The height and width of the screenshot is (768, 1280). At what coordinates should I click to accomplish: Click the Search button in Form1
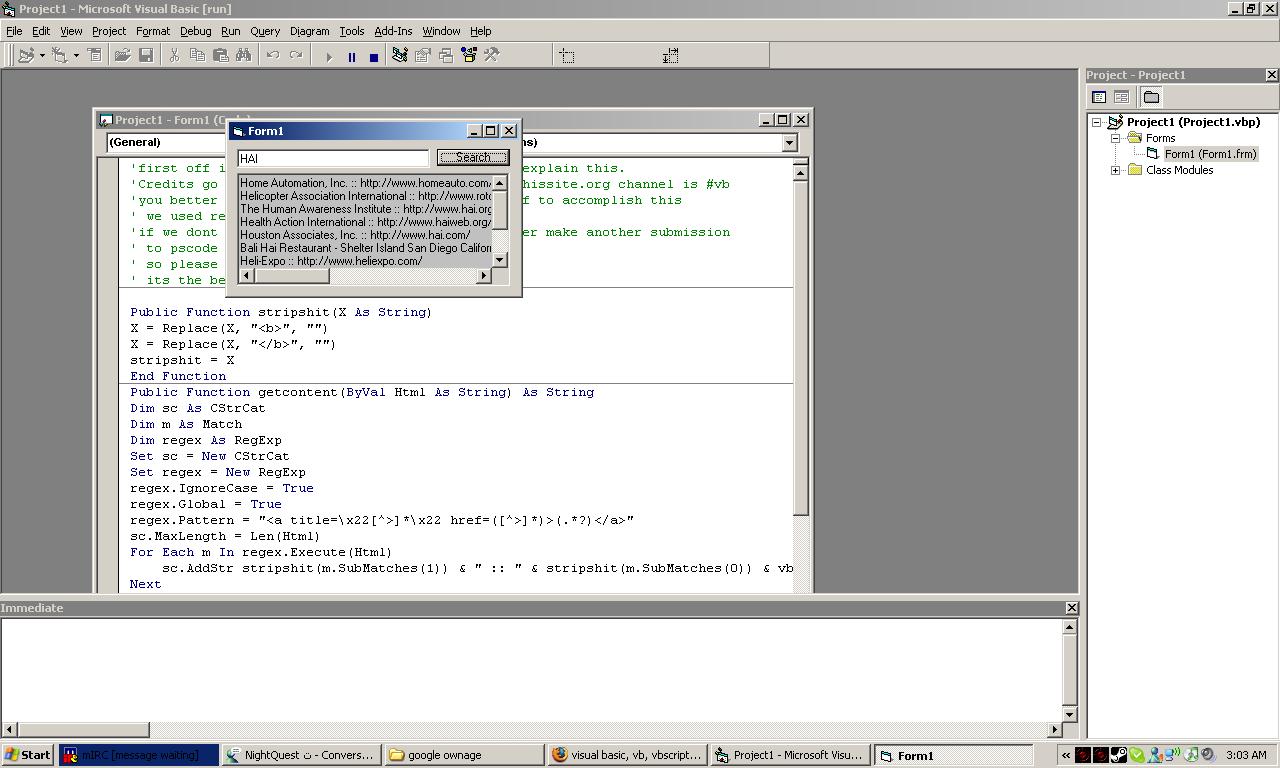(473, 158)
